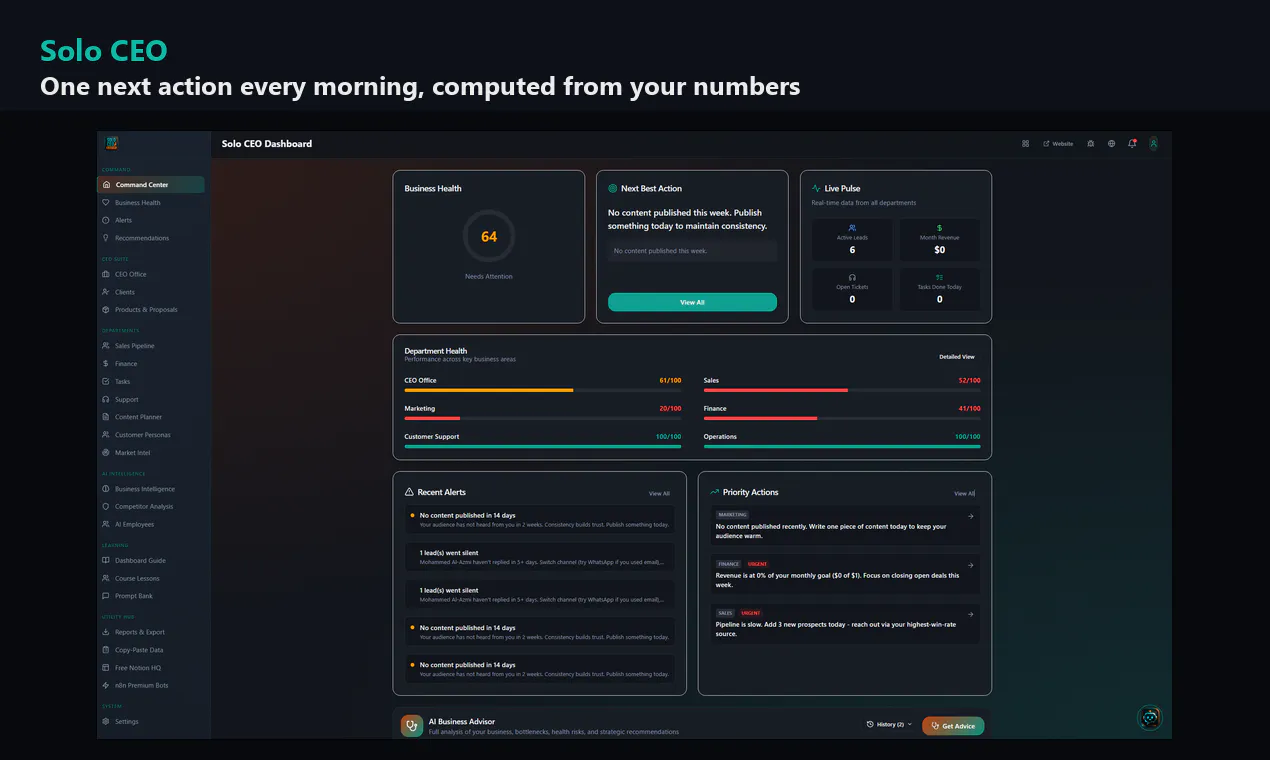Click the Recommendations lightbulb icon

coord(106,238)
